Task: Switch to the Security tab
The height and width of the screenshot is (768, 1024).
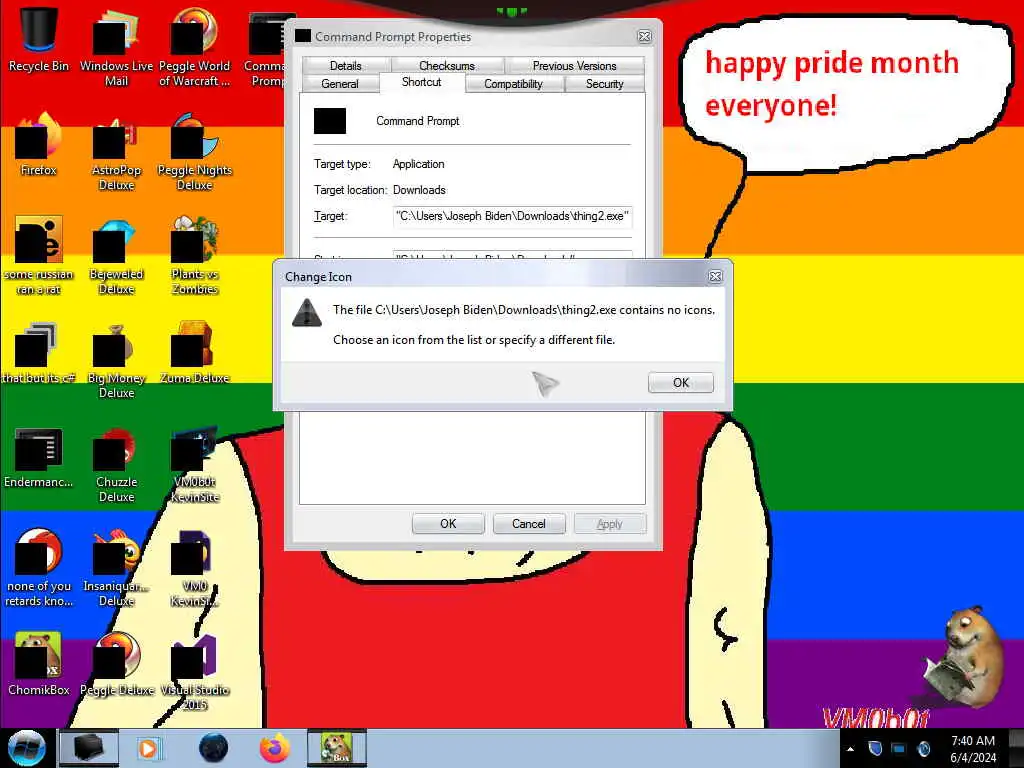Action: pyautogui.click(x=605, y=84)
